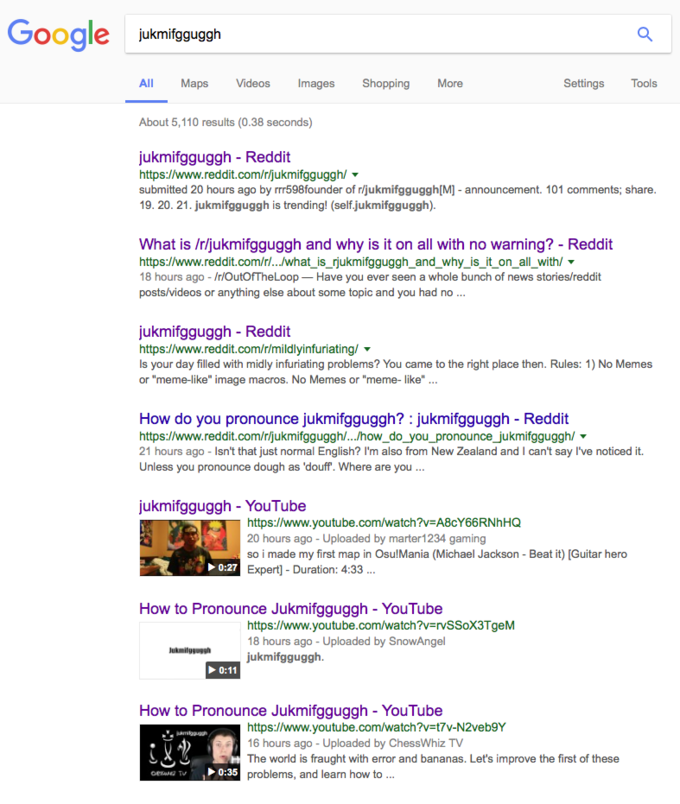Click 'Uploaded by SnowAngel' text
Screen dimensions: 680x804
(384, 641)
